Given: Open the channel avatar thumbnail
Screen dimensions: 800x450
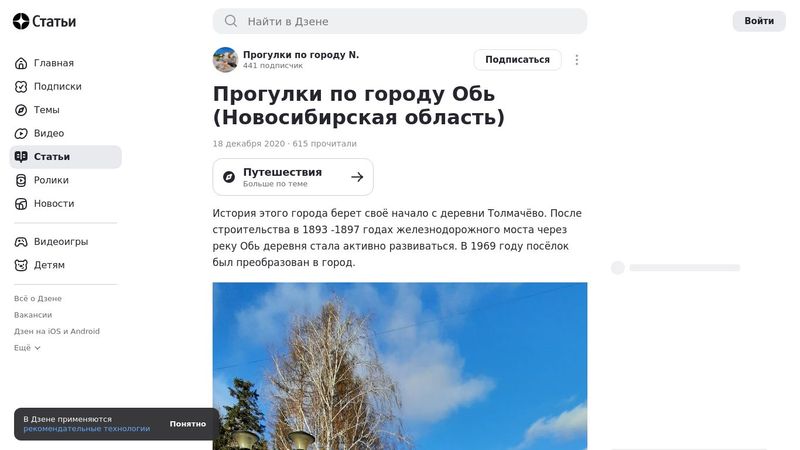Looking at the screenshot, I should click(x=225, y=60).
